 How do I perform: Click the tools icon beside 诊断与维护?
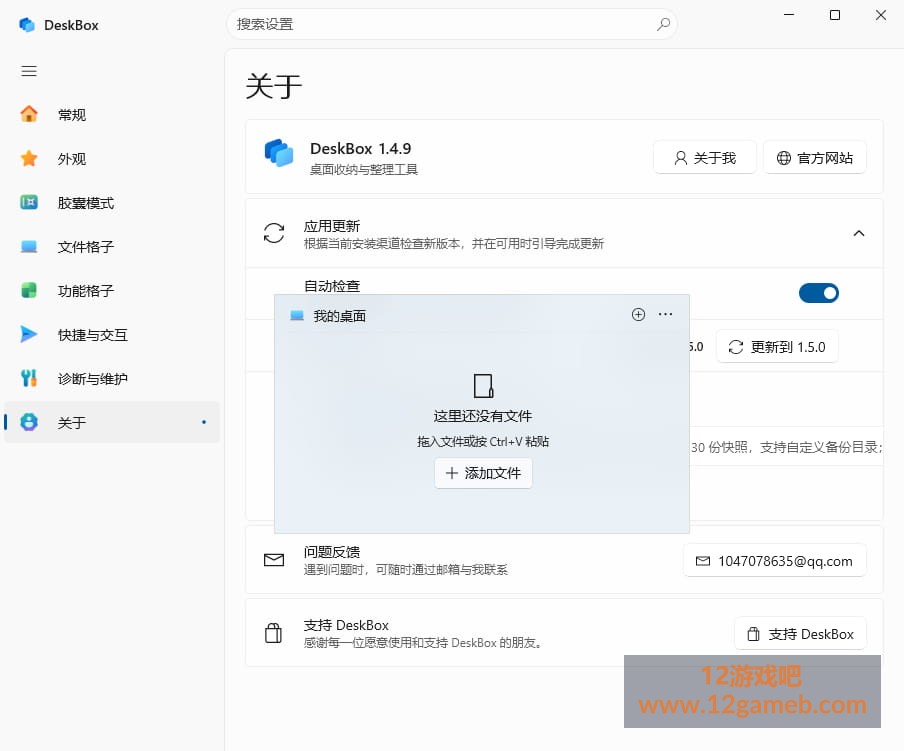[x=29, y=378]
